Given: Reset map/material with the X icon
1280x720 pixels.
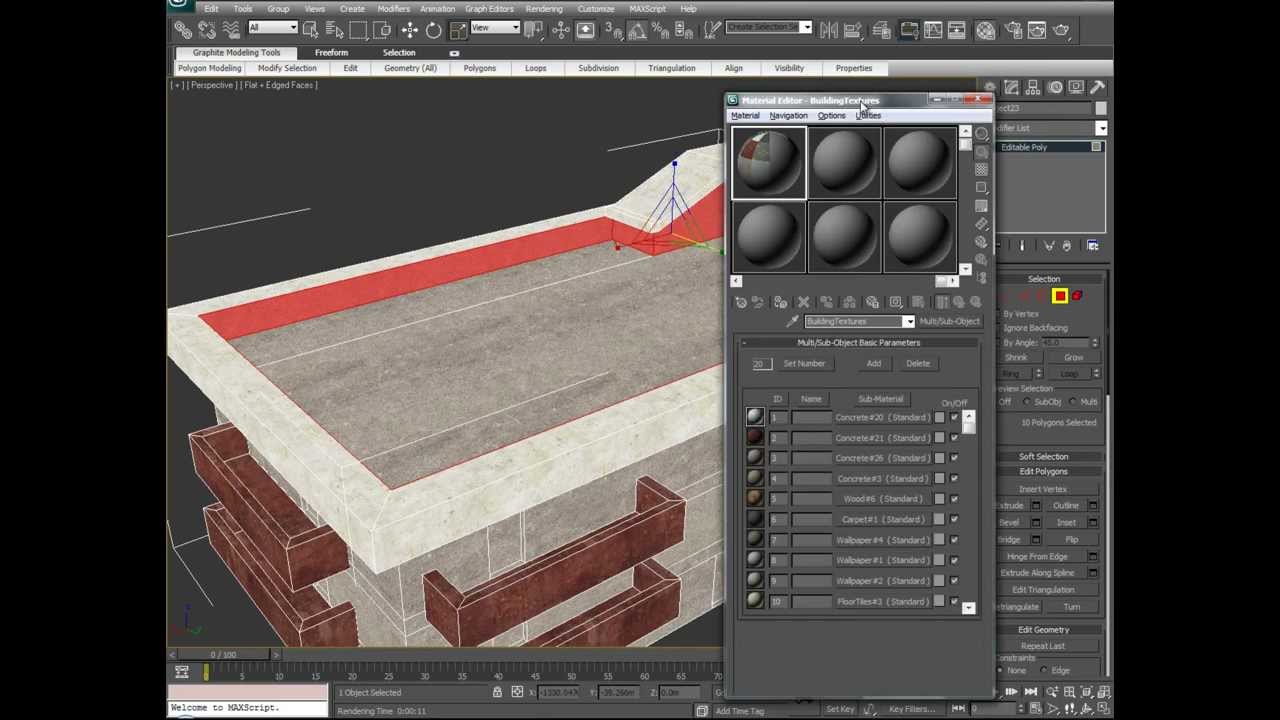Looking at the screenshot, I should point(803,302).
